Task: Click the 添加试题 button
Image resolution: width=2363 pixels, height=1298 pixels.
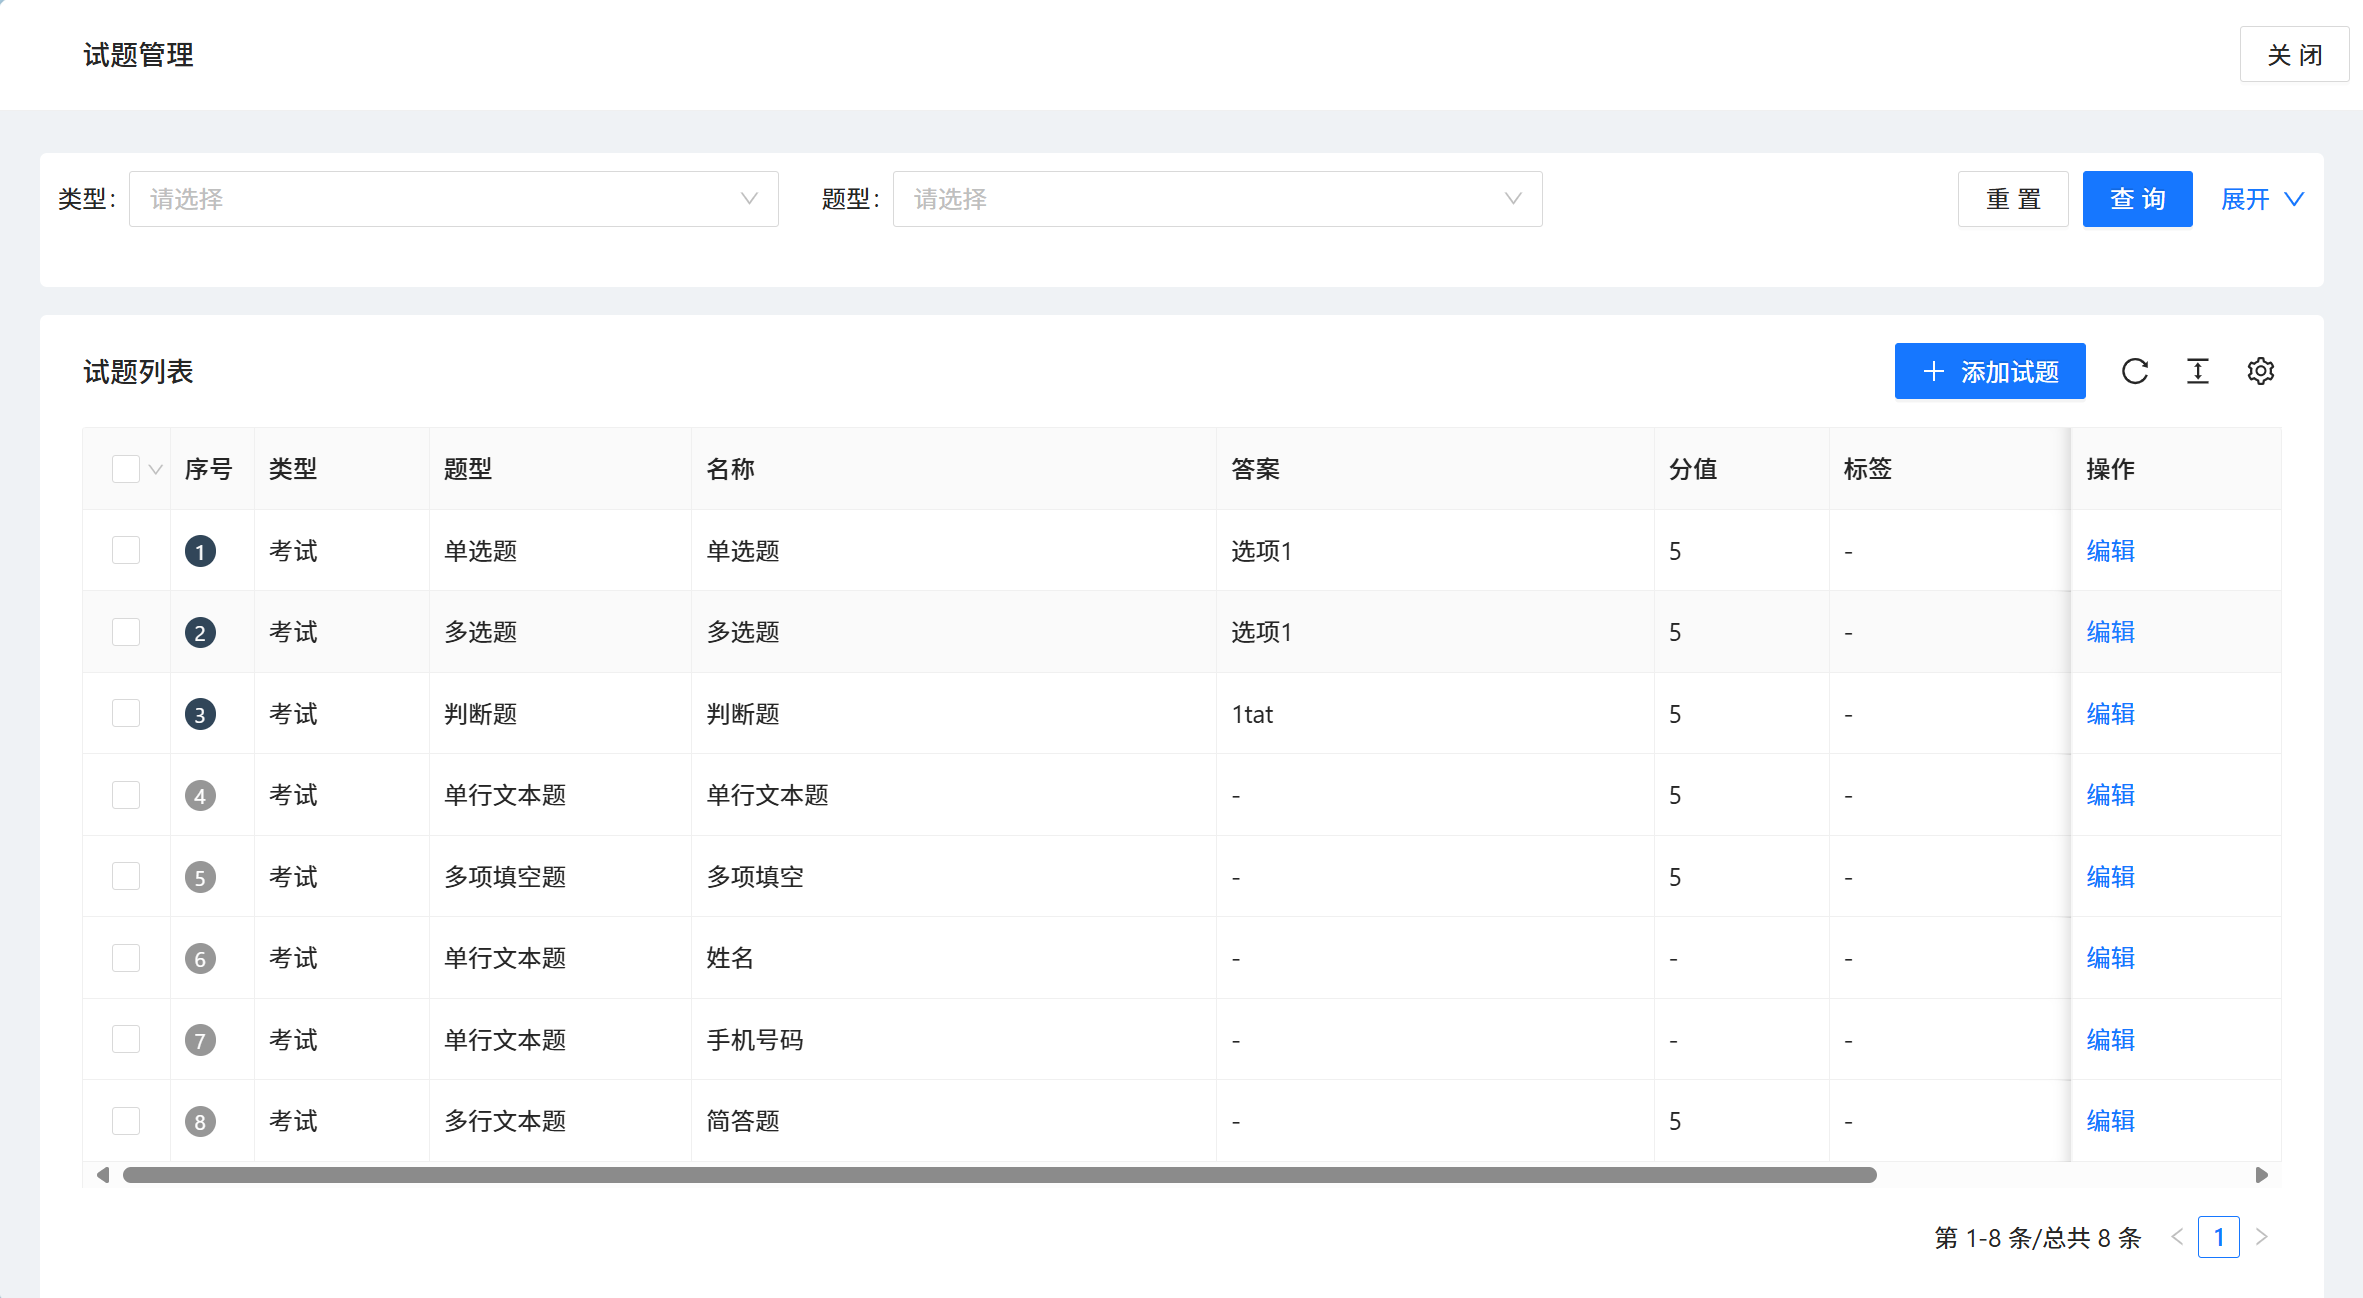Action: [x=1989, y=371]
